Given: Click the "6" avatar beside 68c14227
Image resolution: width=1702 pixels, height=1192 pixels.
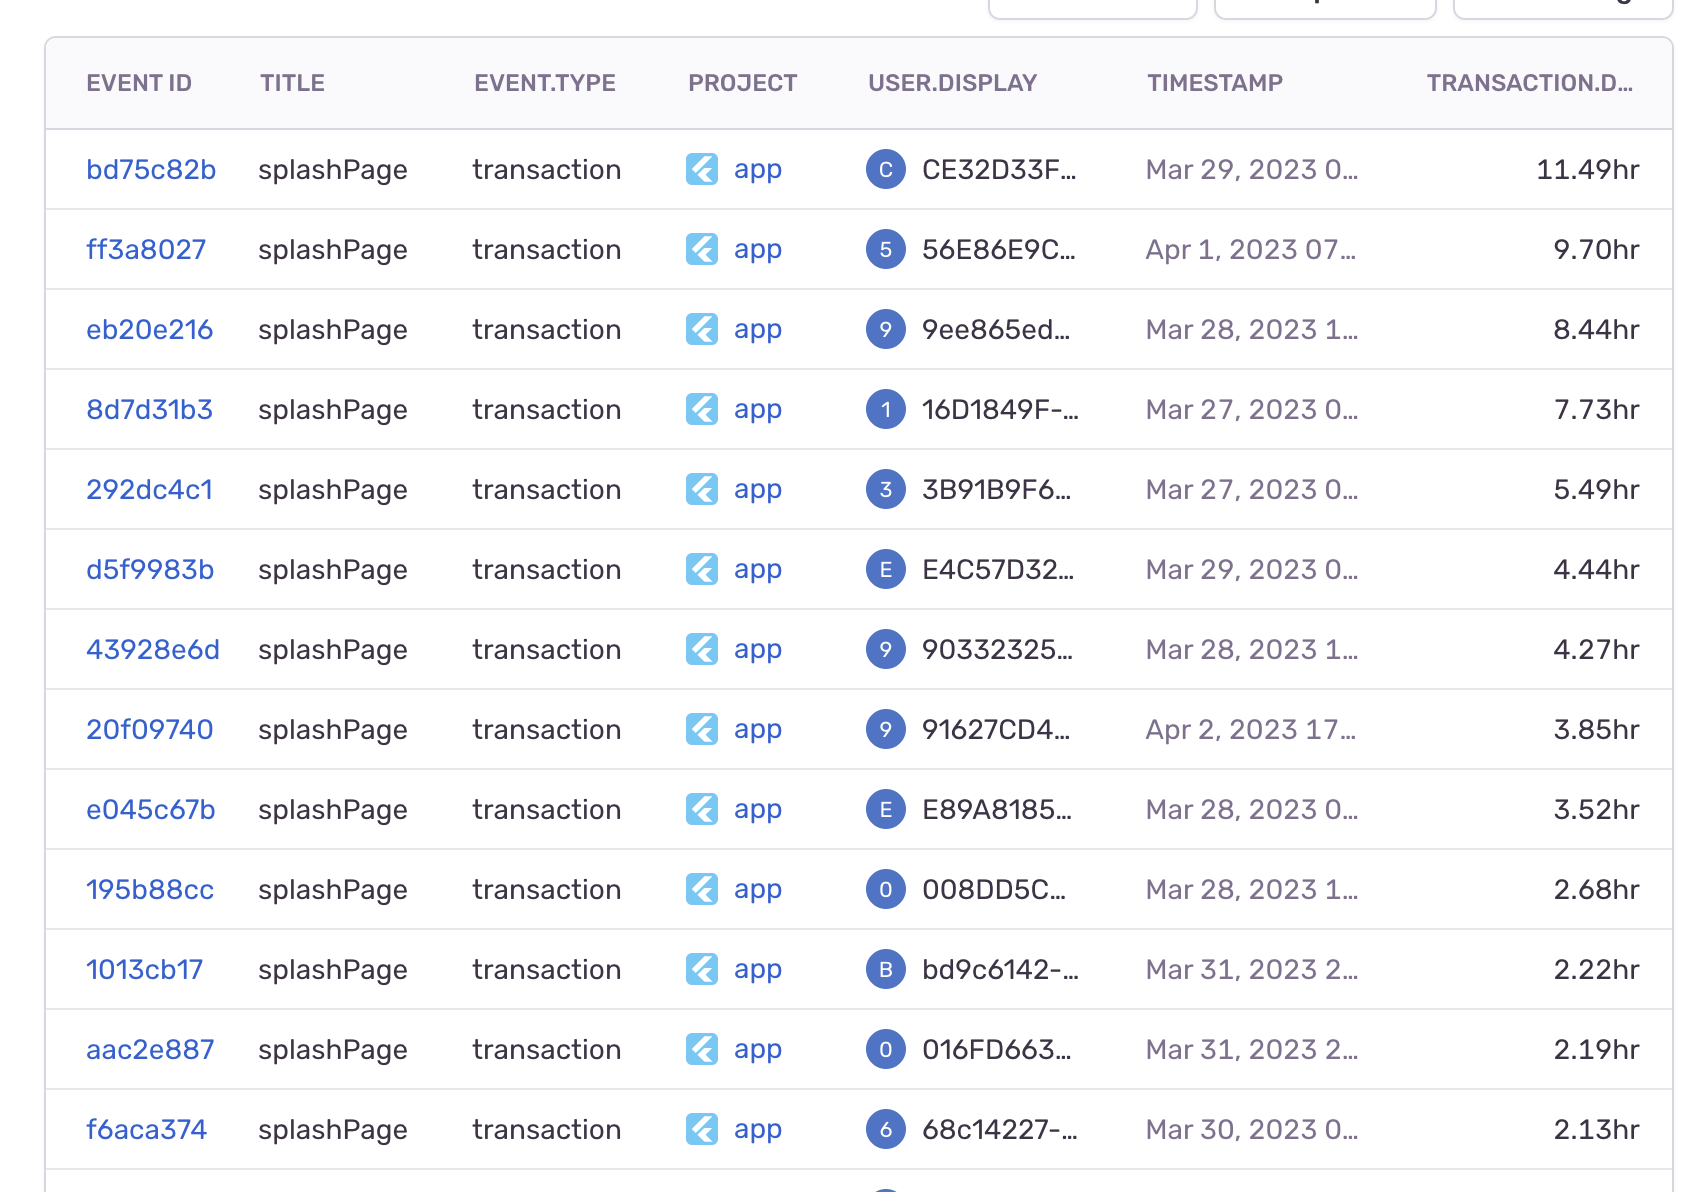Looking at the screenshot, I should [x=885, y=1129].
